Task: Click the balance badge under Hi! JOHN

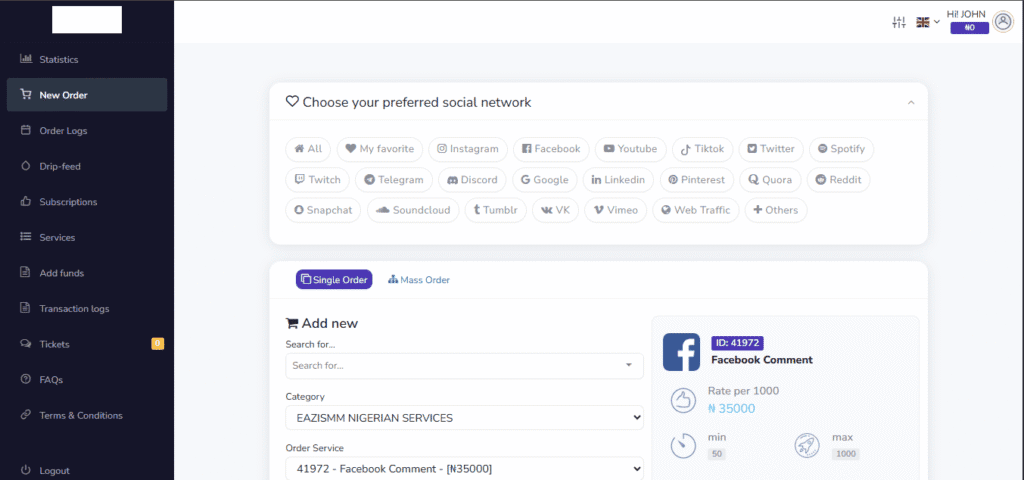Action: click(x=969, y=27)
